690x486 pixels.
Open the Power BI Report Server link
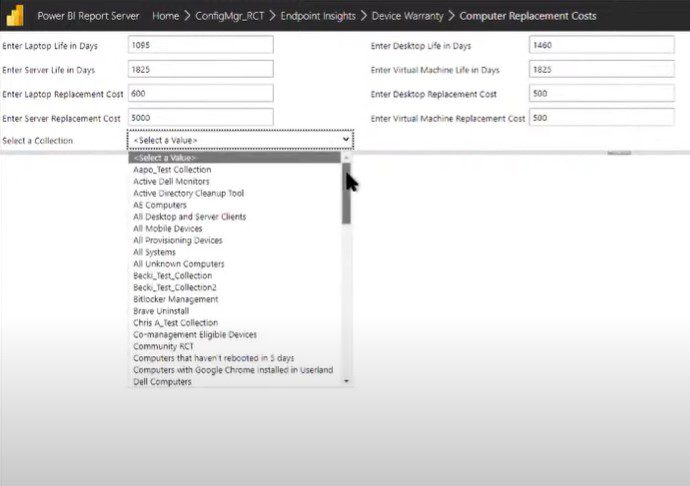coord(88,16)
